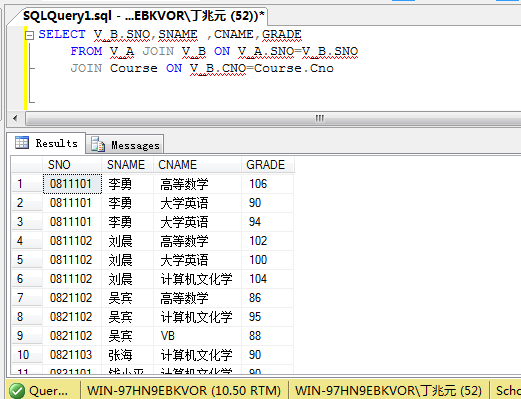Click the FROM keyword in editor
521x399 pixels.
pos(86,51)
